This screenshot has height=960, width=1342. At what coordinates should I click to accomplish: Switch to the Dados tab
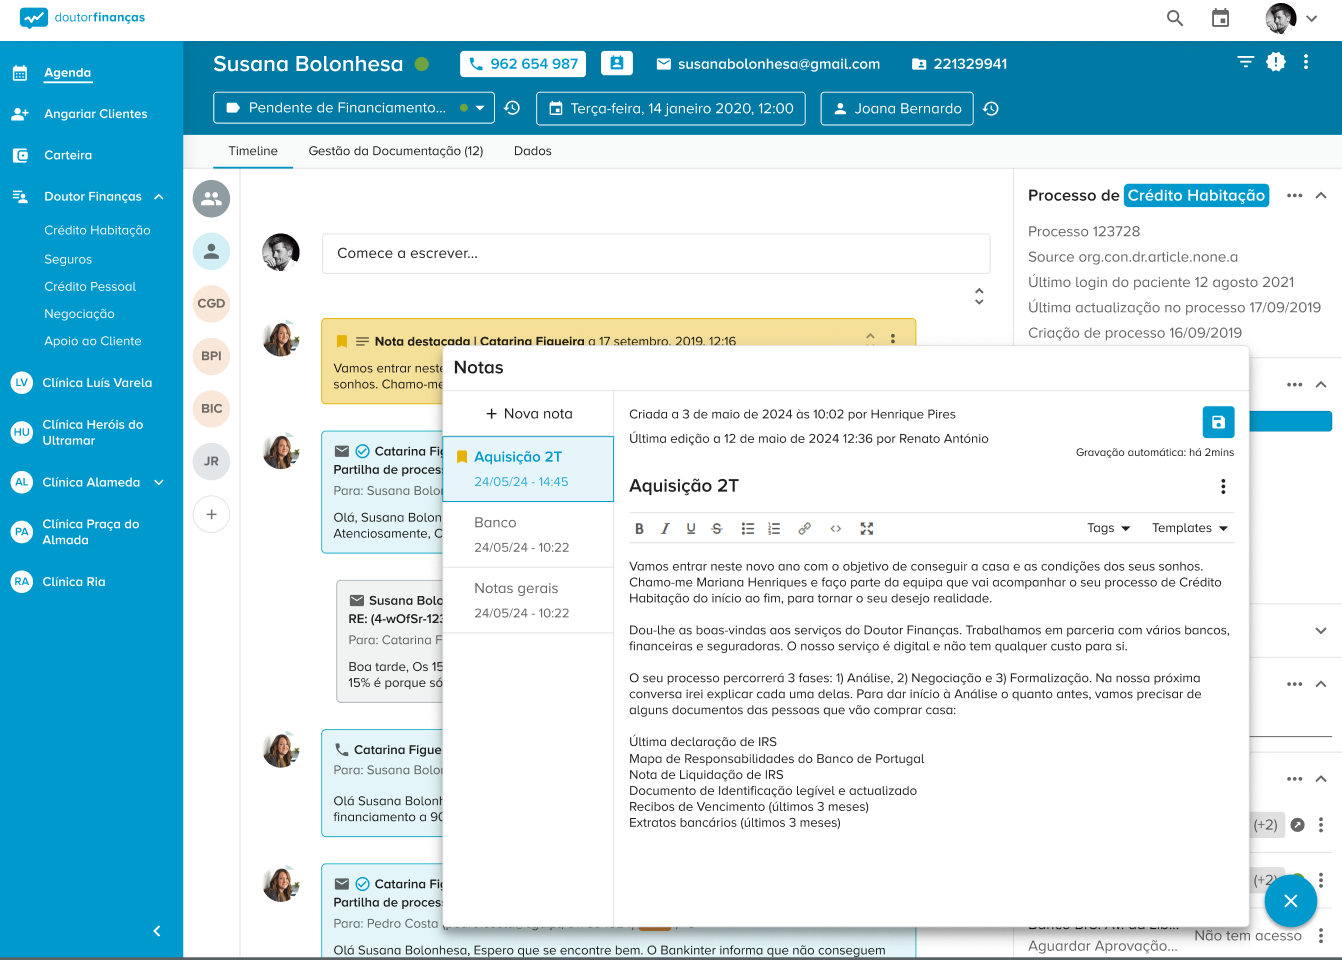click(532, 151)
